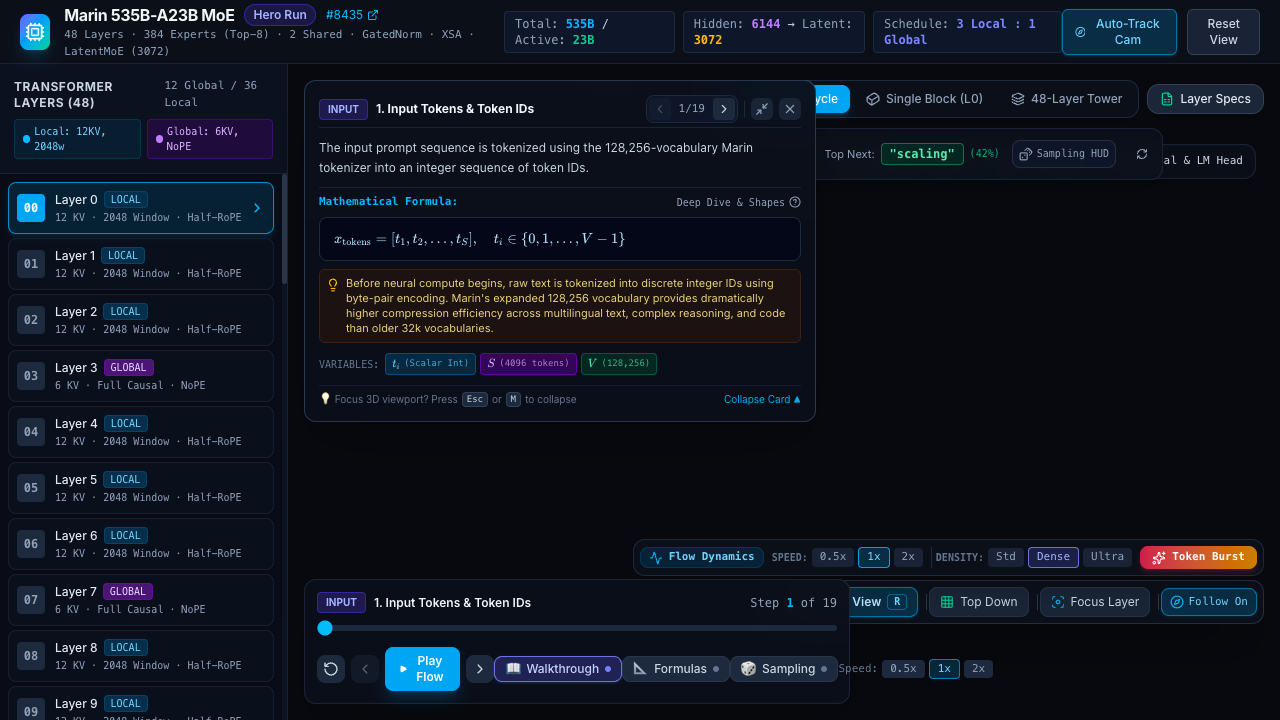1280x720 pixels.
Task: Set Flow Dynamics speed to 2x
Action: pyautogui.click(x=908, y=557)
